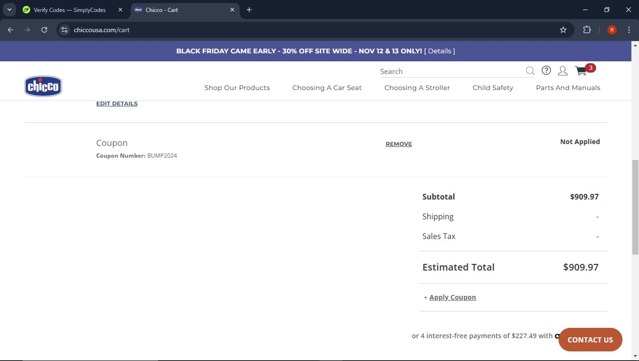The image size is (639, 361).
Task: Open the Parts And Manuals menu
Action: point(568,88)
